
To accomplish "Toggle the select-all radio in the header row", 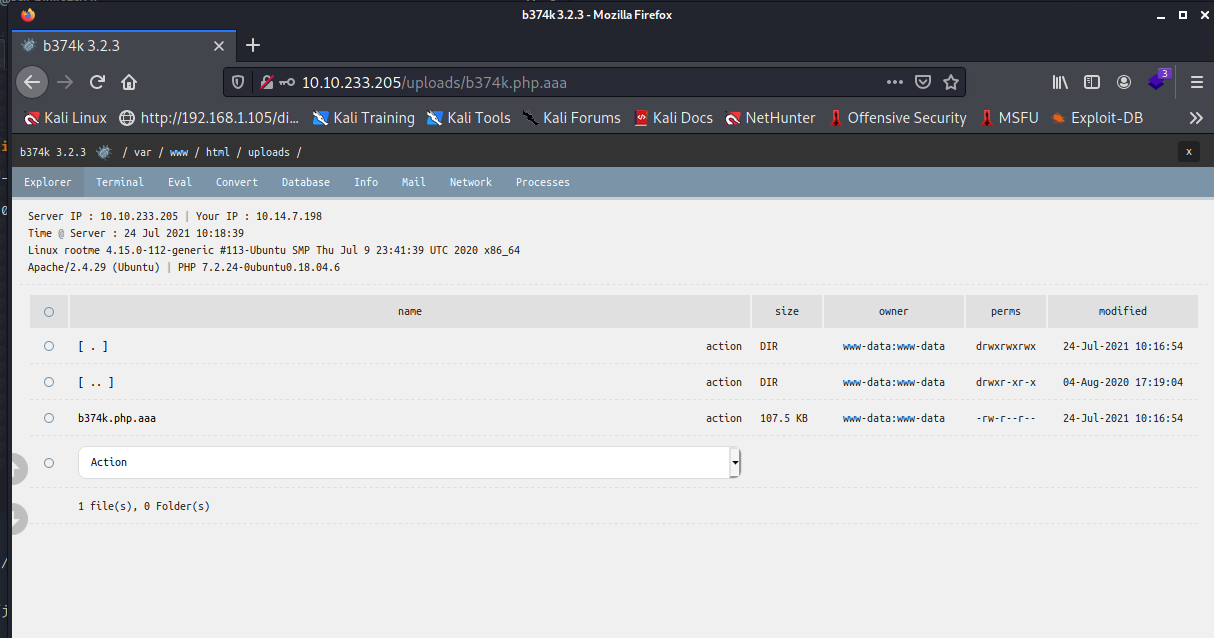I will (x=49, y=311).
